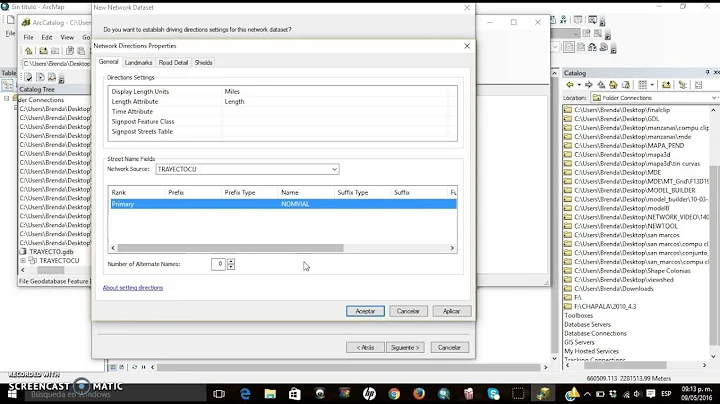The width and height of the screenshot is (720, 404).
Task: Open Firefox from the taskbar
Action: [x=419, y=393]
